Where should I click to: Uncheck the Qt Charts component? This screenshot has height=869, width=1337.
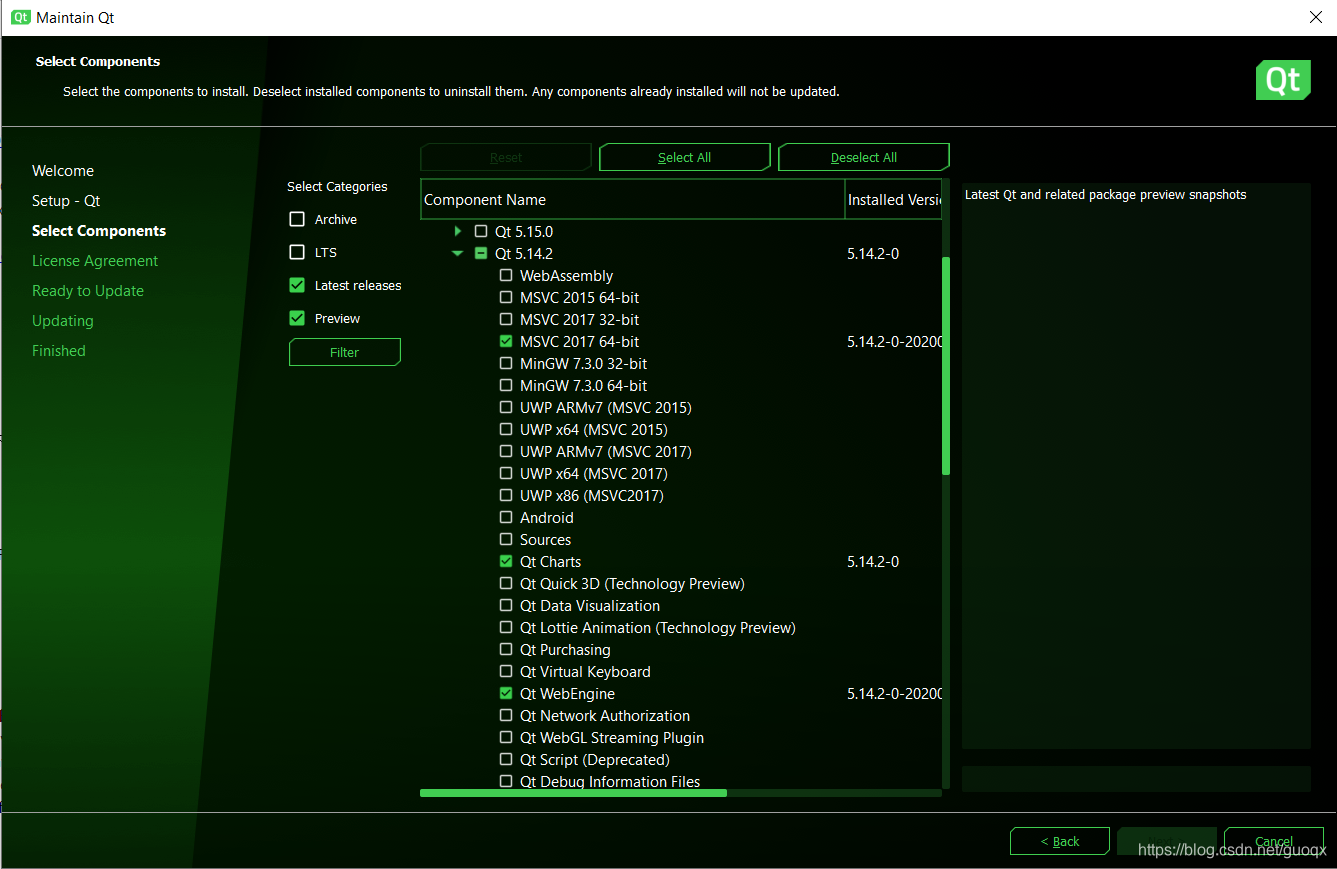[506, 561]
